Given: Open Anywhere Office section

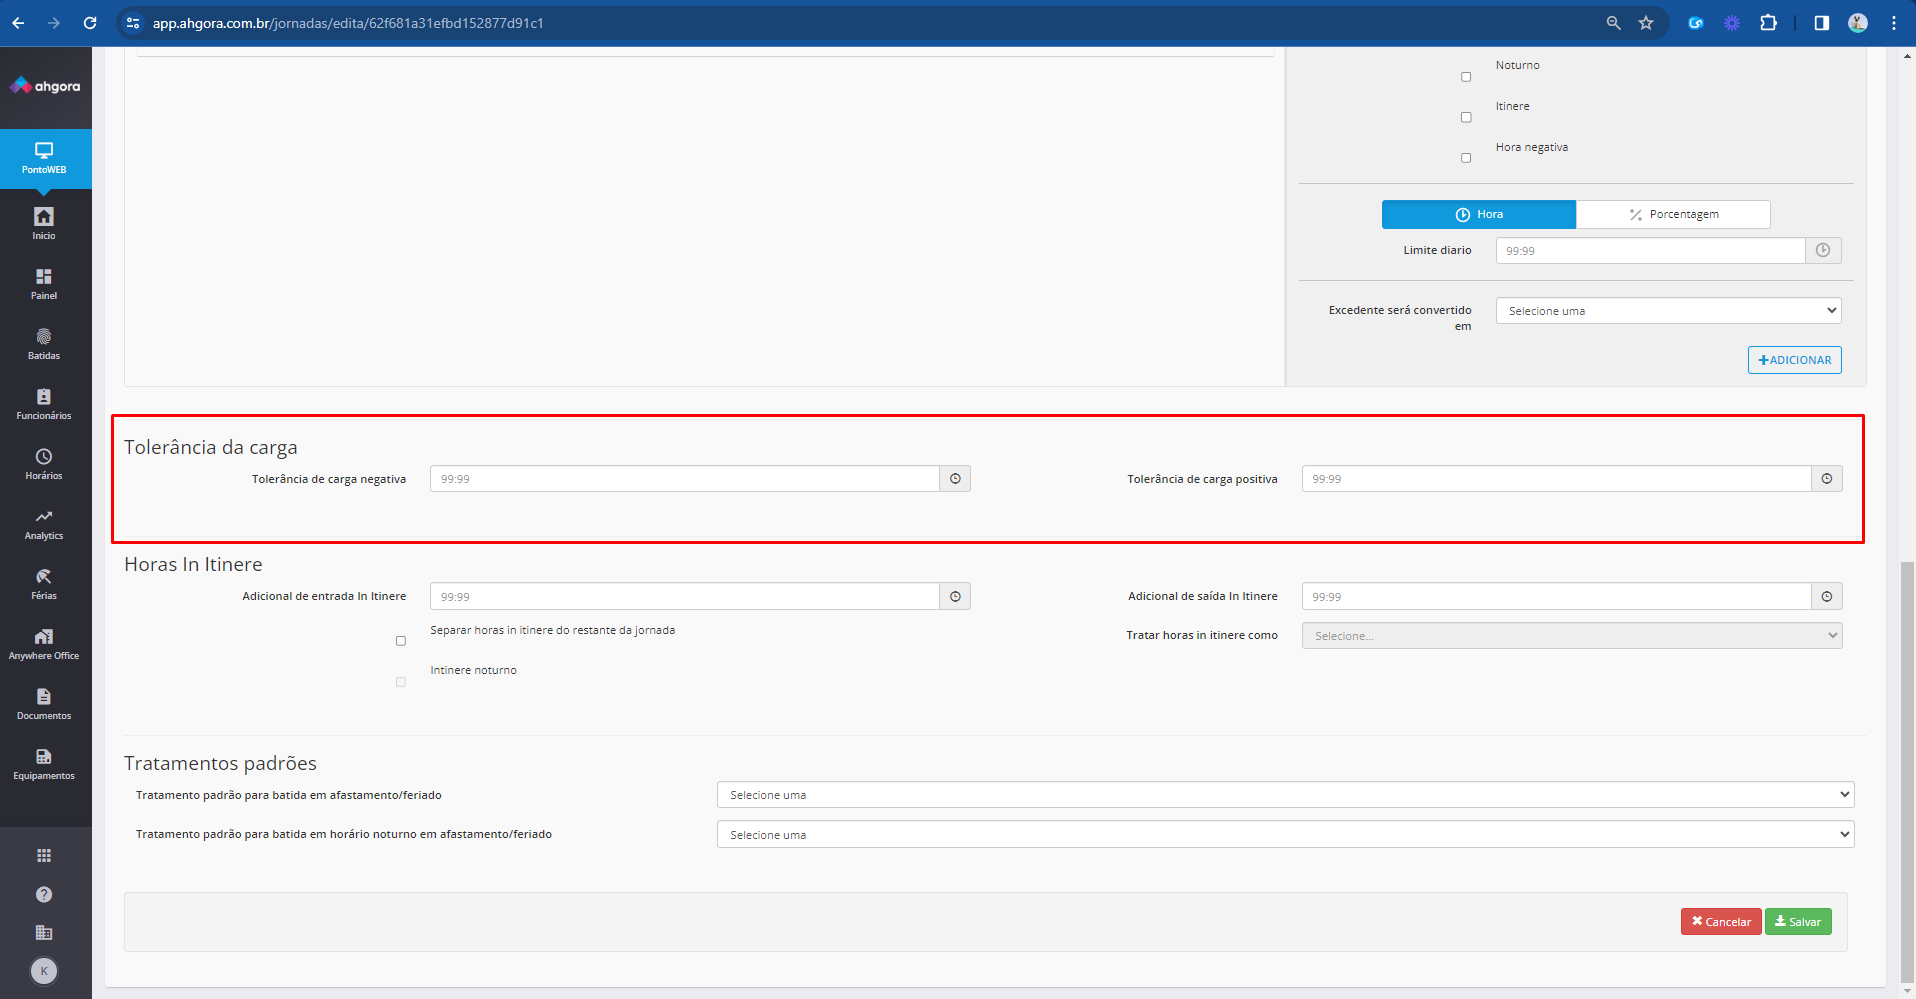Looking at the screenshot, I should (x=44, y=644).
